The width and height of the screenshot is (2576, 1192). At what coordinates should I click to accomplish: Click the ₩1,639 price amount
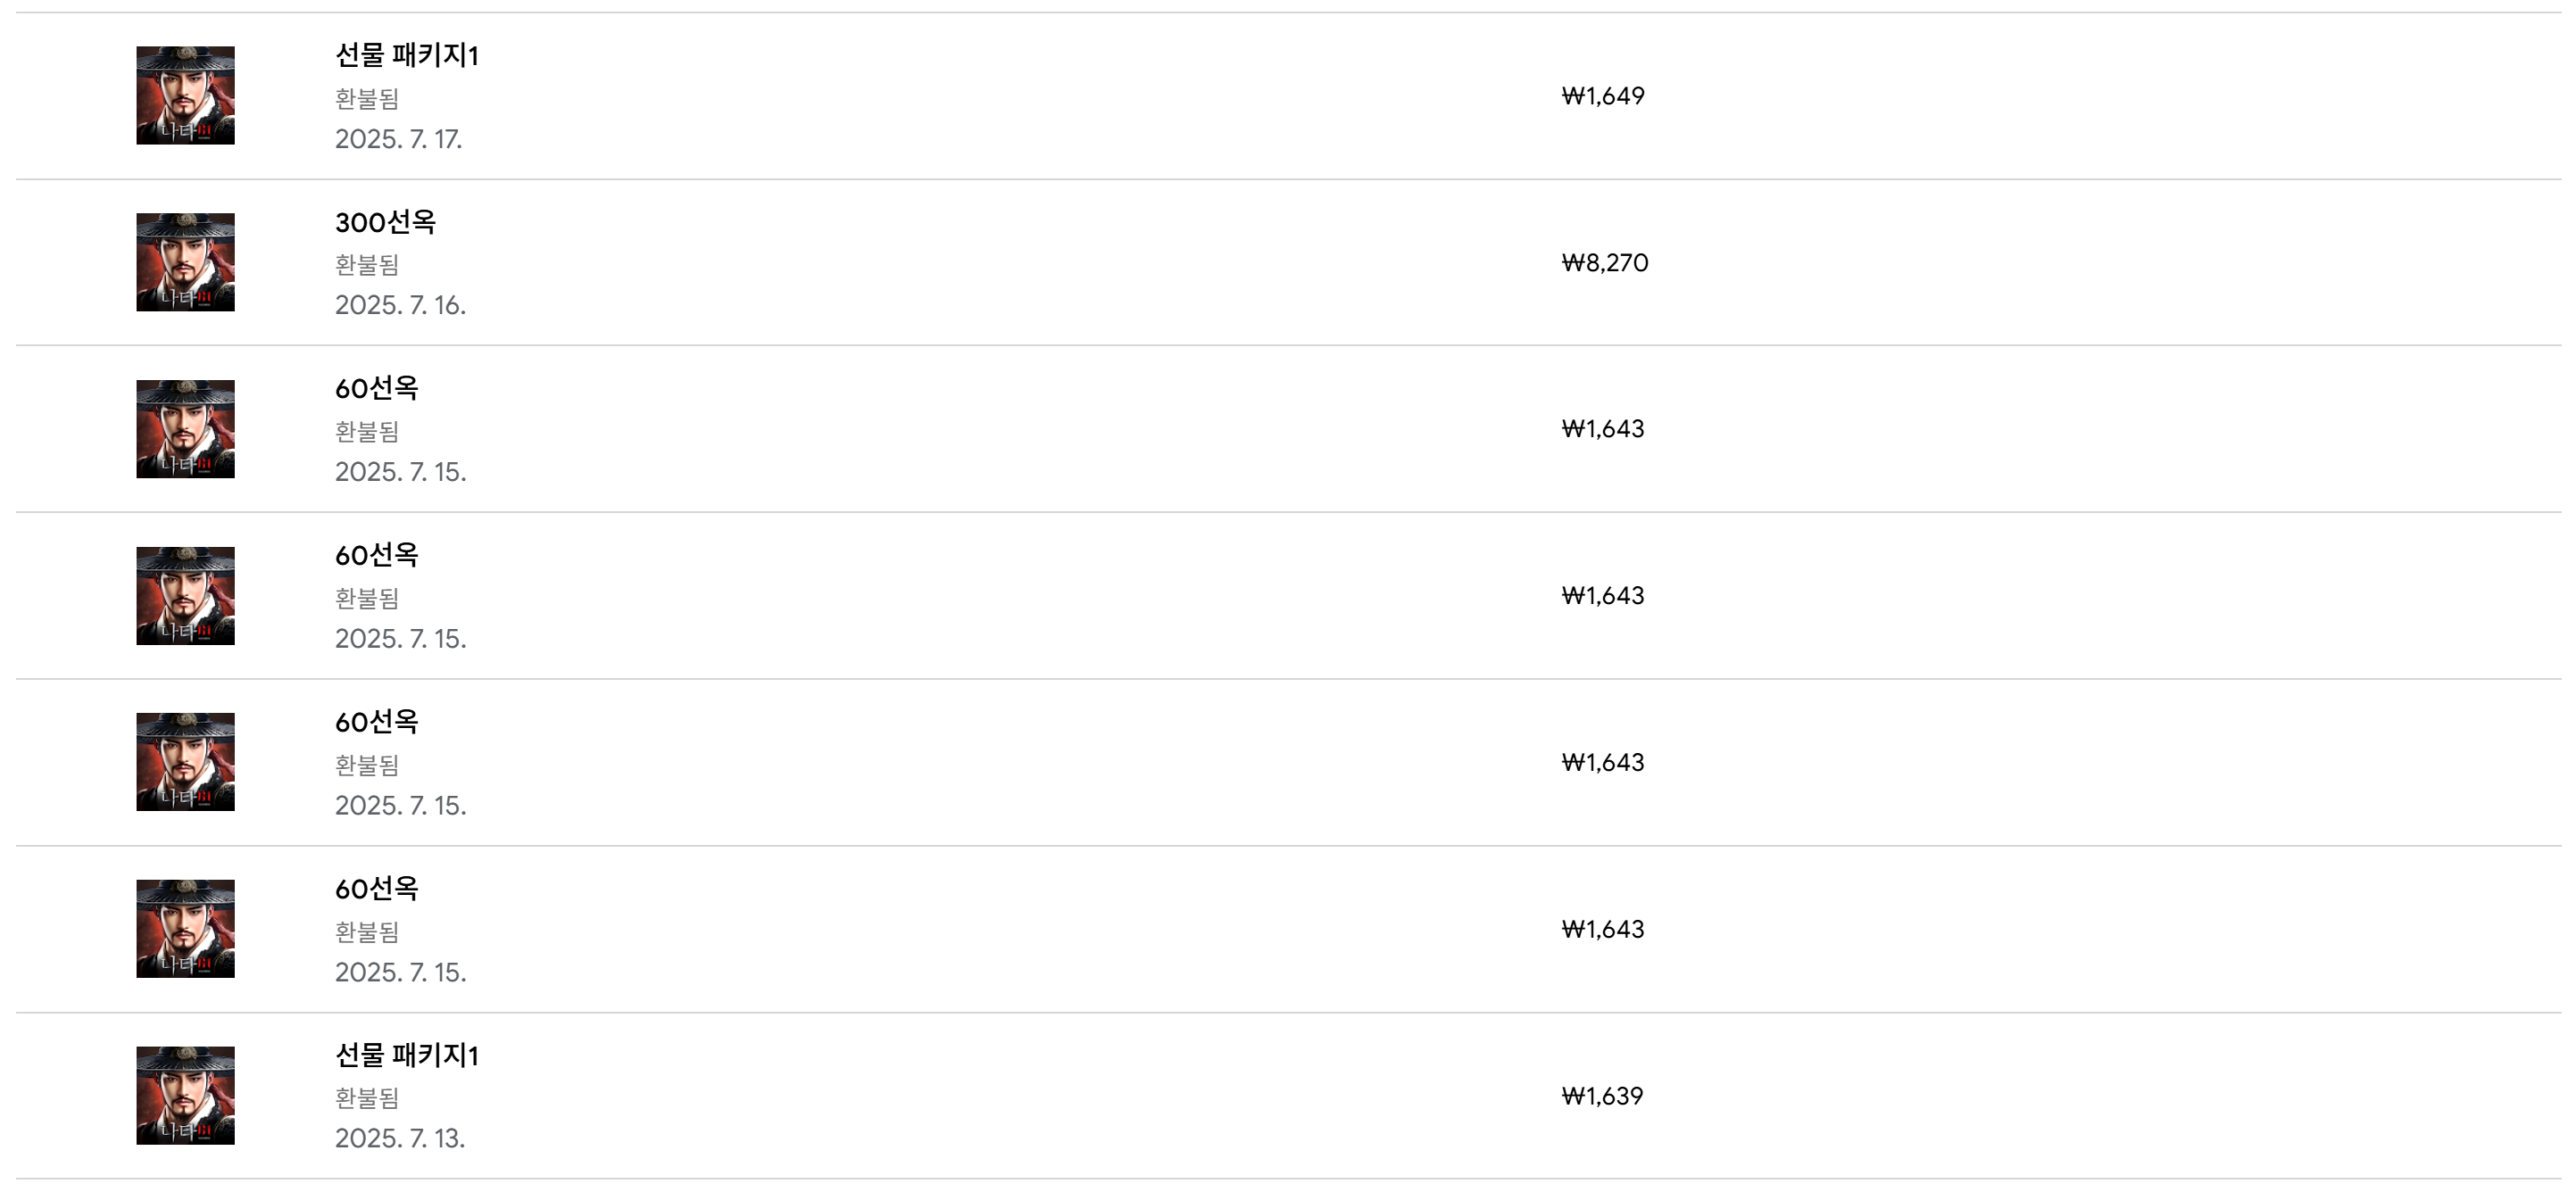[1602, 1096]
